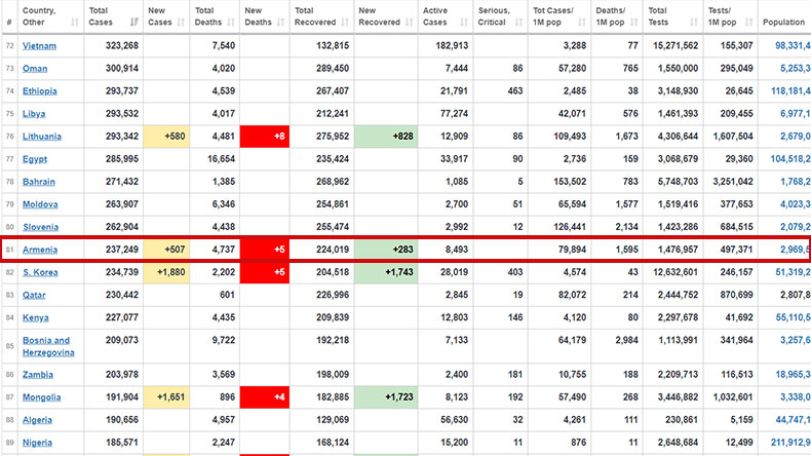Click the # rank column header
Viewport: 811px width, 456px height.
[9, 22]
